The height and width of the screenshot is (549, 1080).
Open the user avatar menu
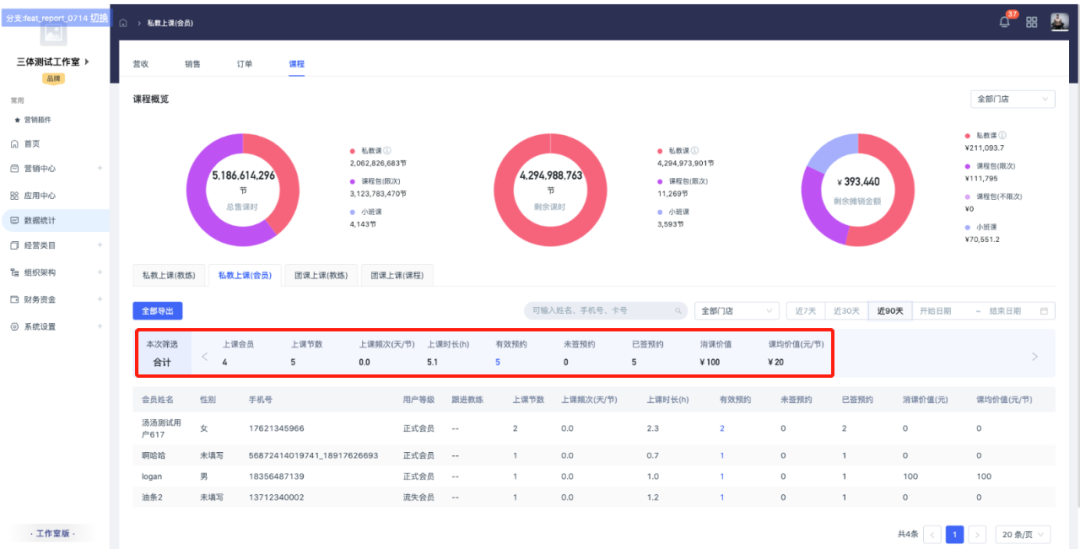(1059, 22)
